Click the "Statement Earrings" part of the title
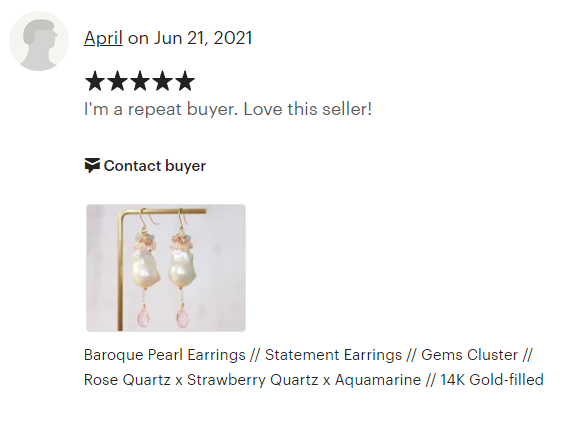 [333, 355]
